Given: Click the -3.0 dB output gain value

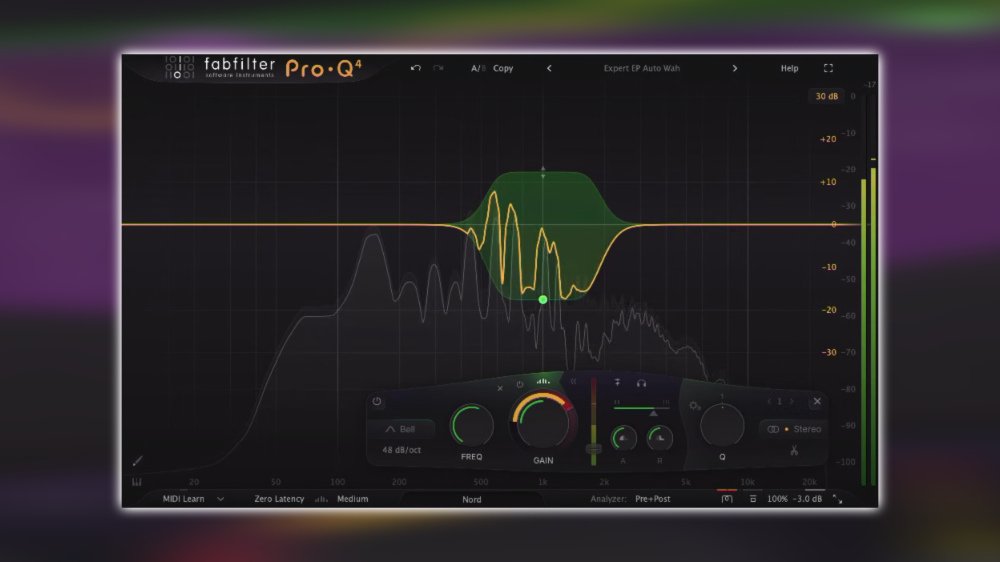Looking at the screenshot, I should tap(808, 499).
